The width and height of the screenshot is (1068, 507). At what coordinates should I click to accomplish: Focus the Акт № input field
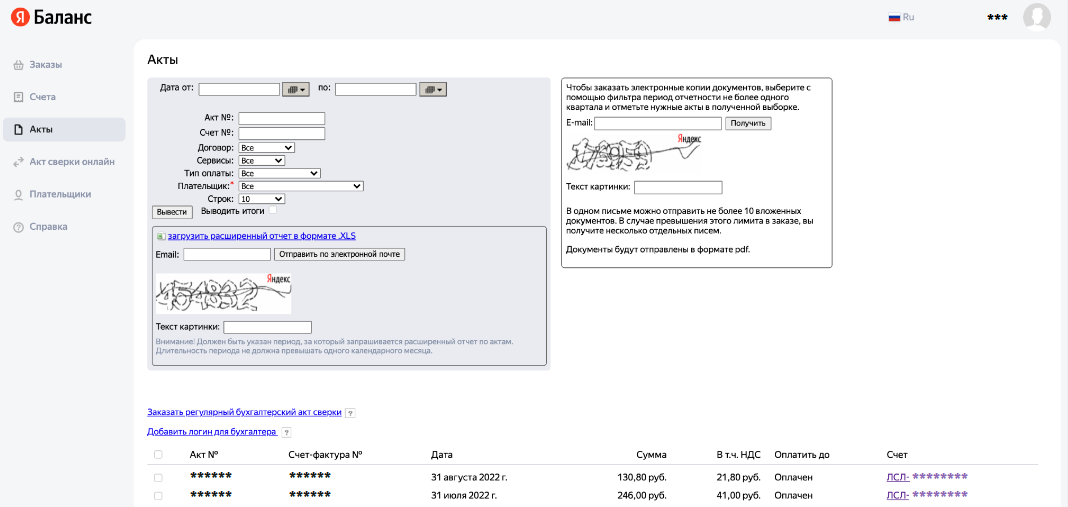click(x=281, y=118)
